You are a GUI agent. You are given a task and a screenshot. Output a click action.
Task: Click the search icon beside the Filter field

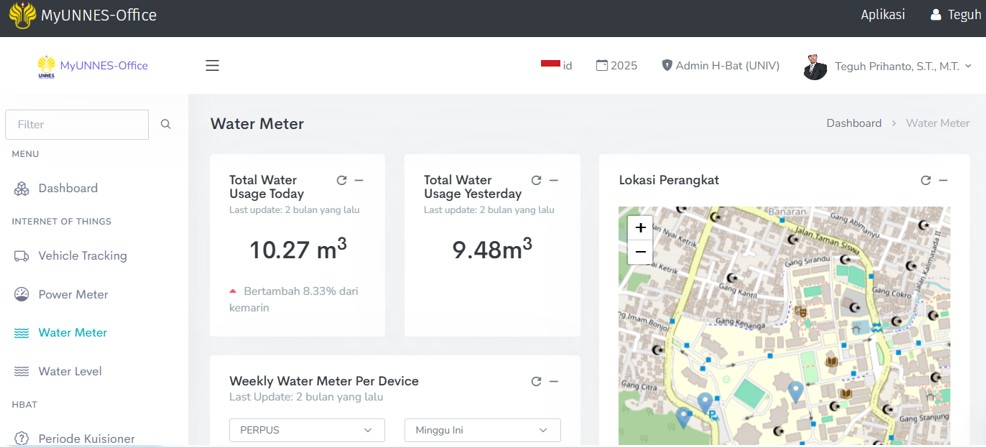166,125
